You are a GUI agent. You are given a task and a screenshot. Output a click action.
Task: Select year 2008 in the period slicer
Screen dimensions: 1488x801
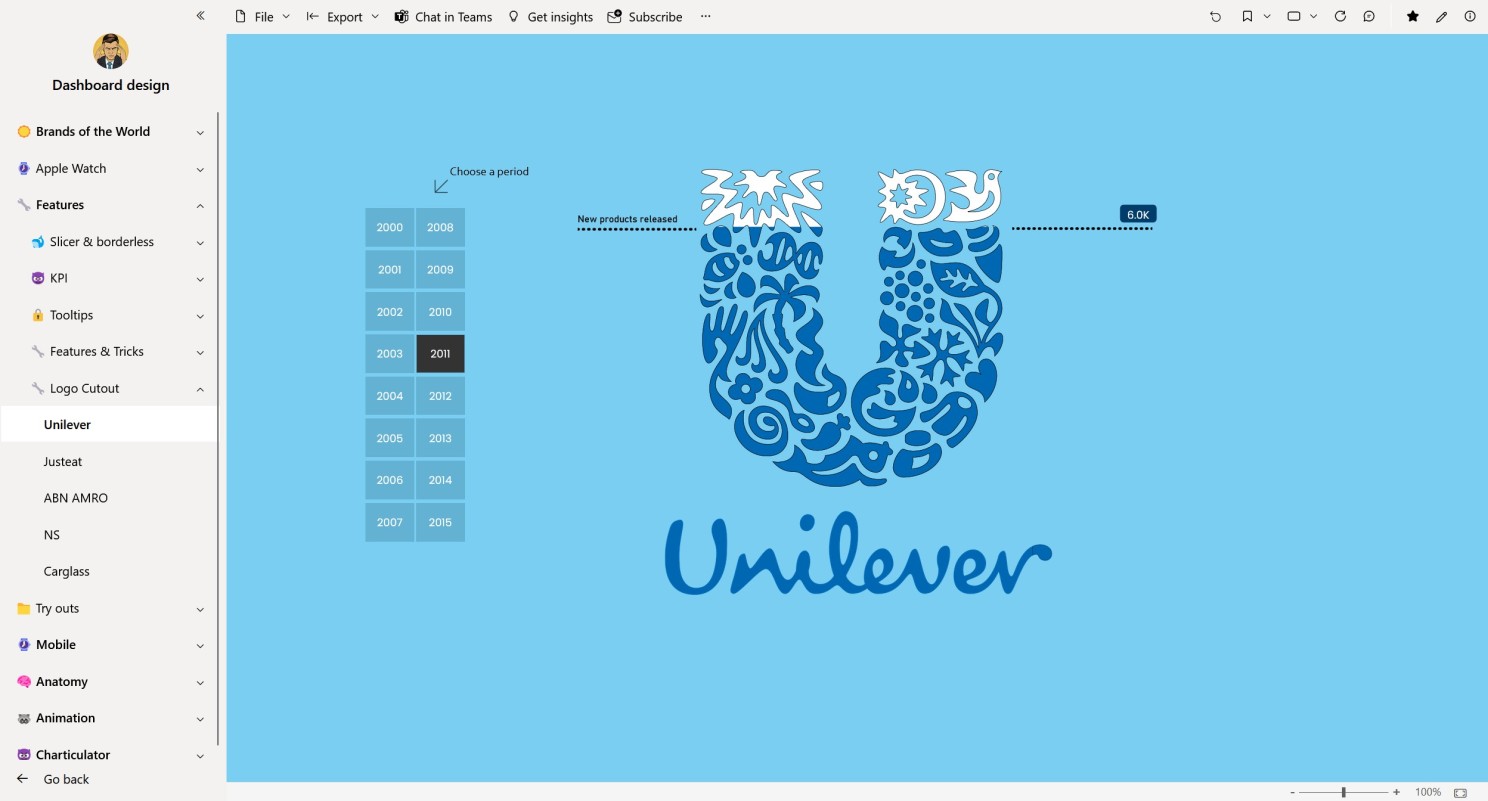[440, 227]
